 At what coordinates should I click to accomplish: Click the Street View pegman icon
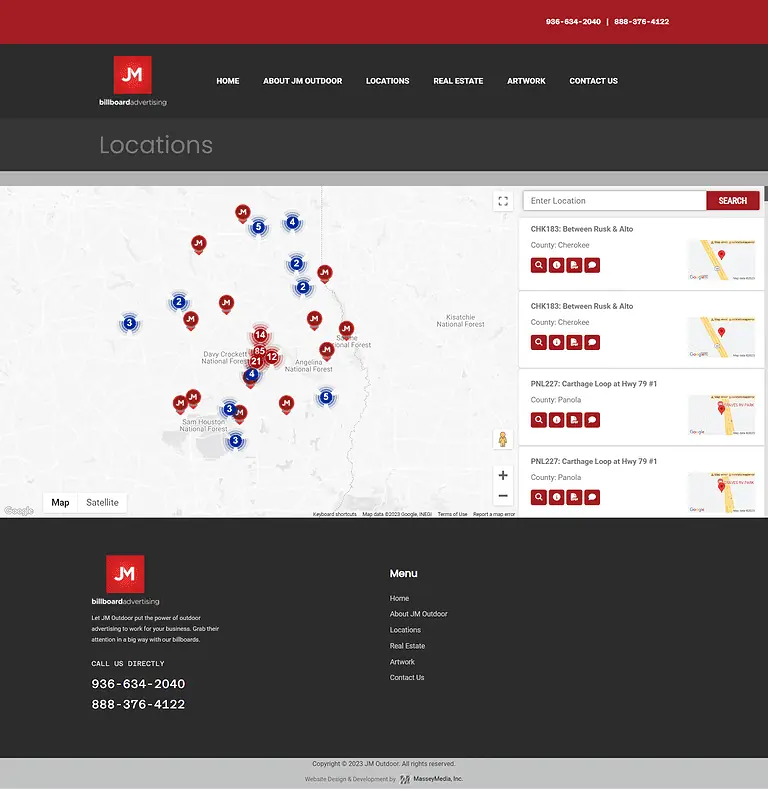[x=503, y=440]
